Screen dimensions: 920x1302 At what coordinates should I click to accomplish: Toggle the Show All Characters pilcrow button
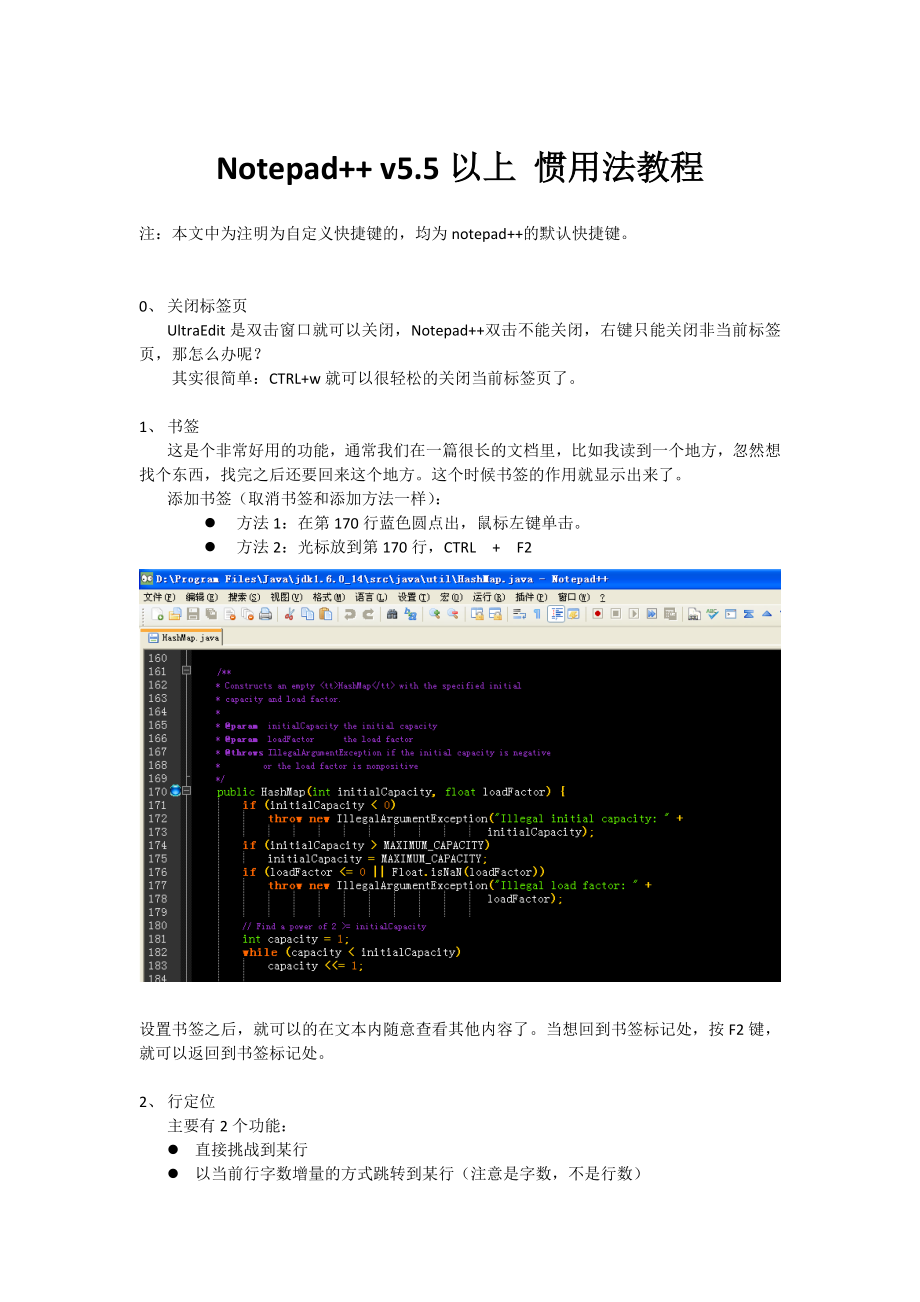[537, 614]
